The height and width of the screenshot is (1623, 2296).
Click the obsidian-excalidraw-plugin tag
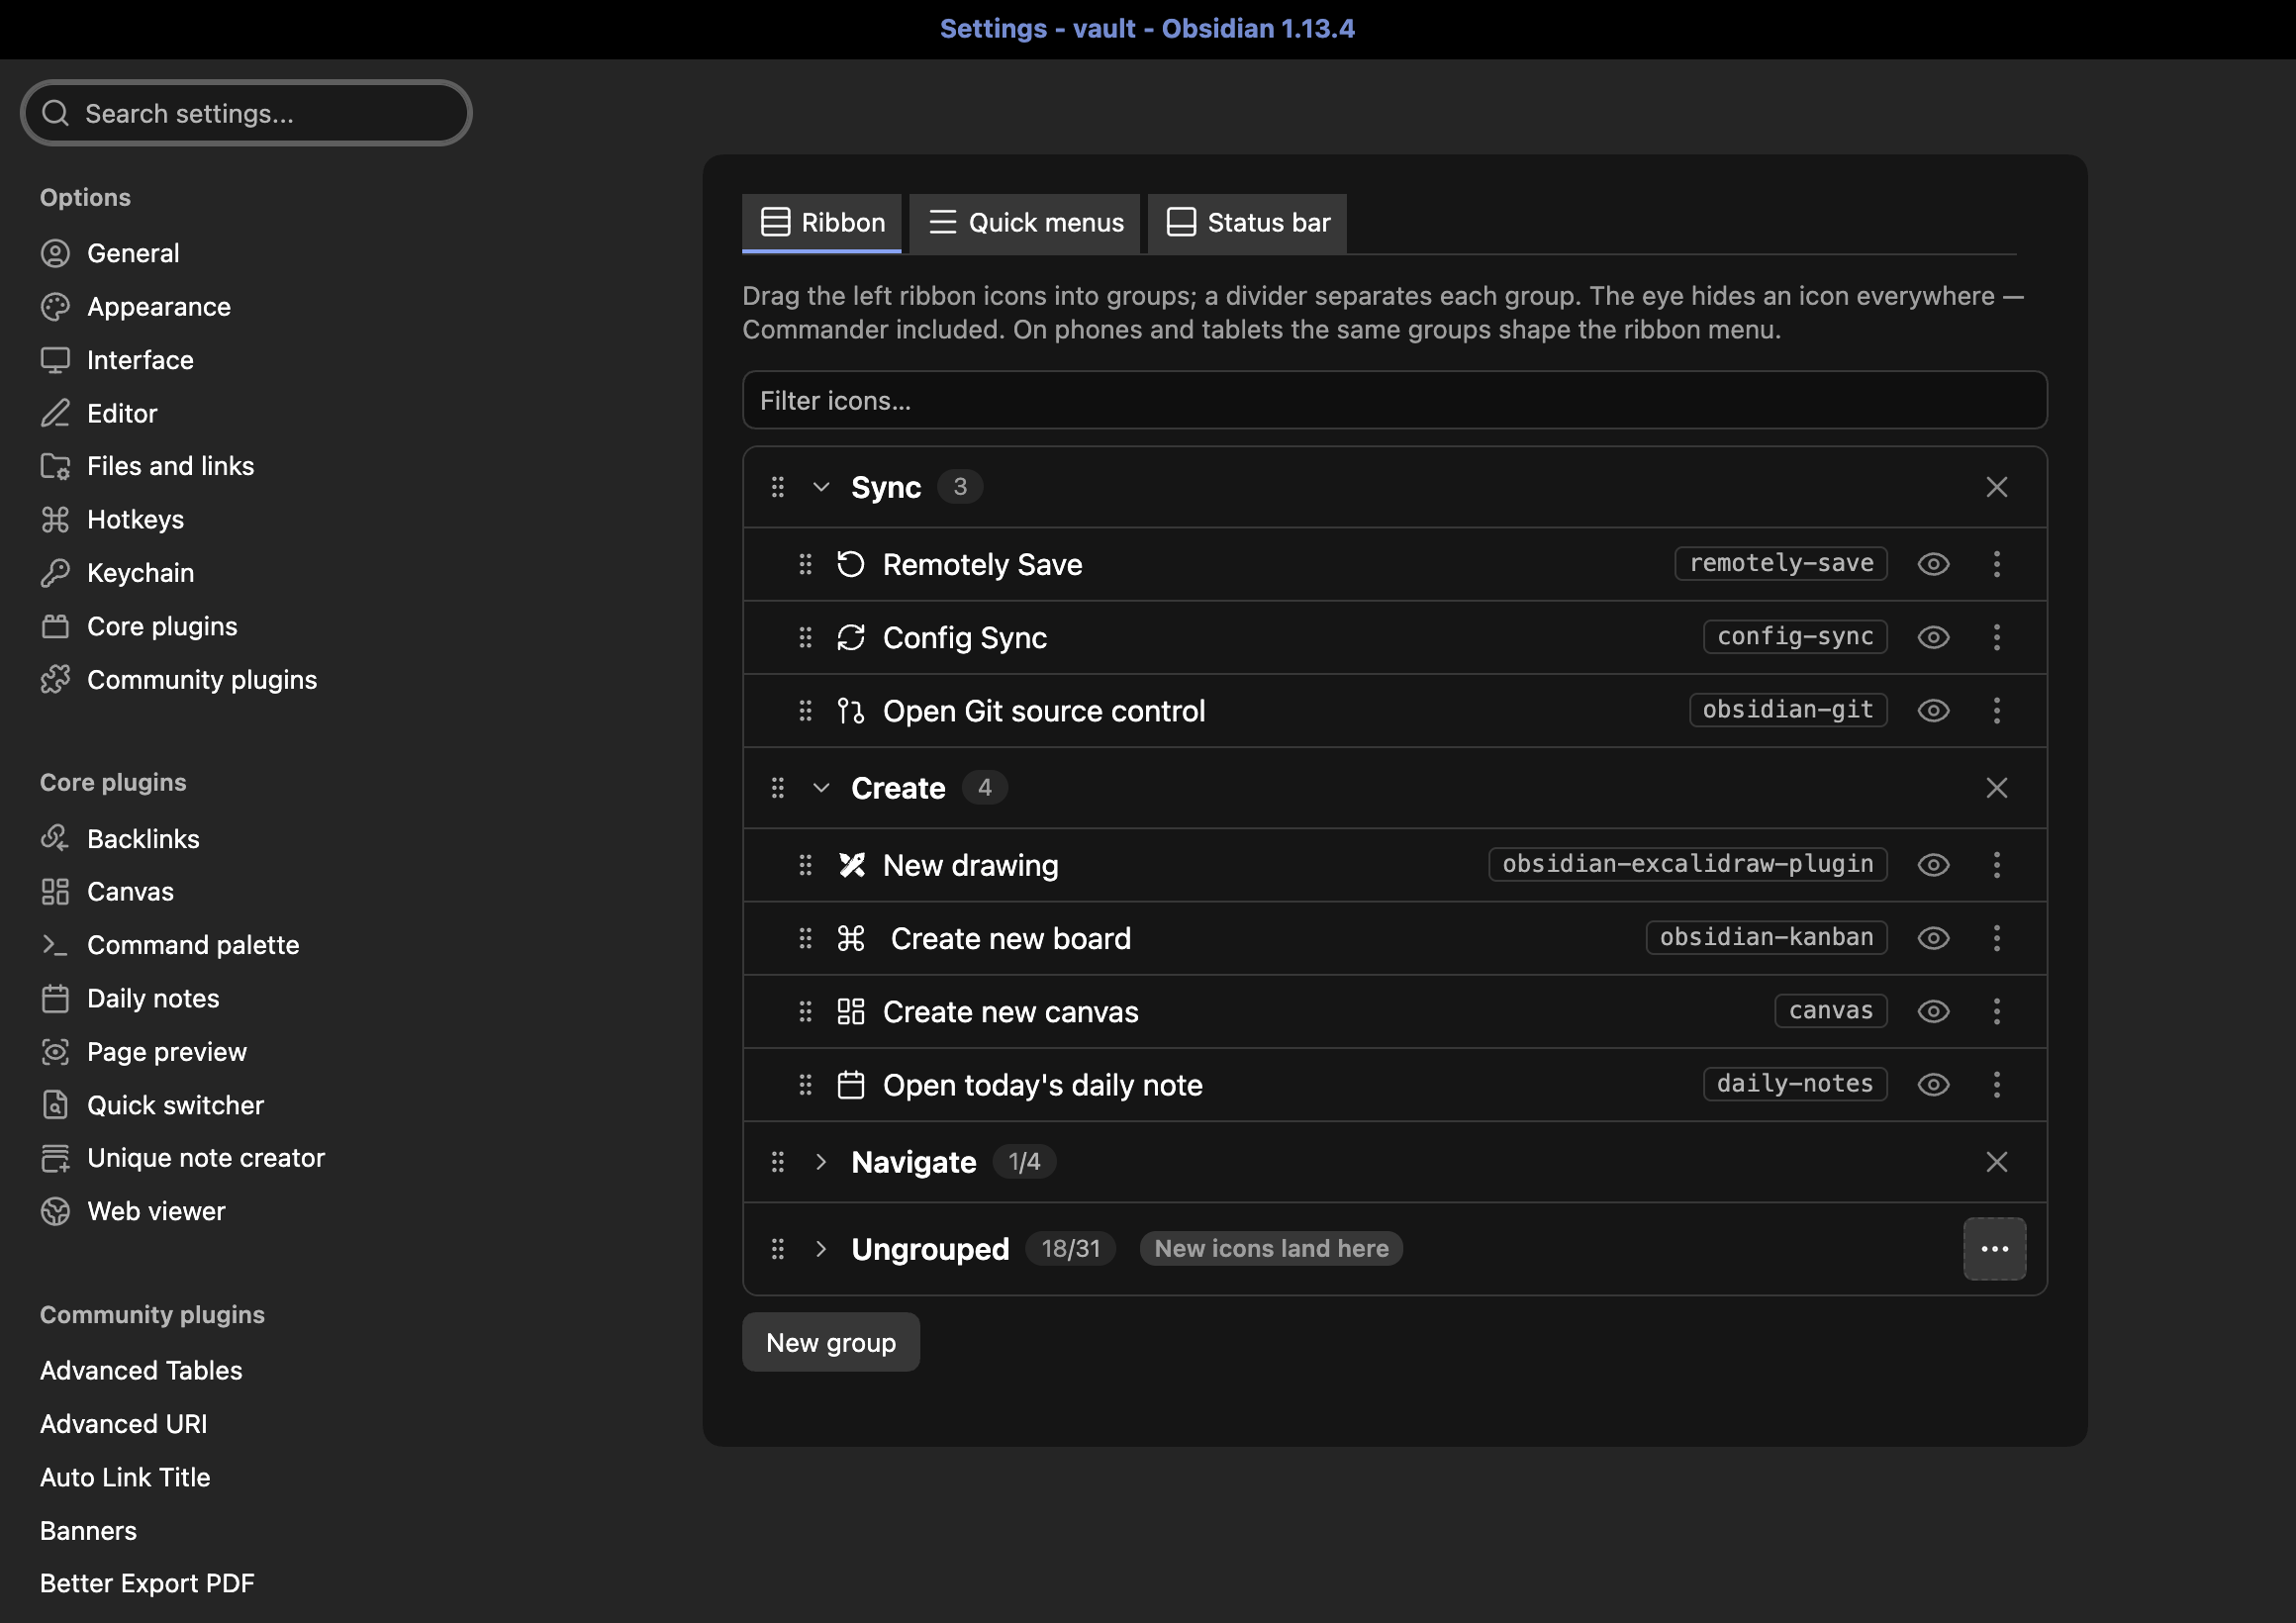click(1688, 864)
